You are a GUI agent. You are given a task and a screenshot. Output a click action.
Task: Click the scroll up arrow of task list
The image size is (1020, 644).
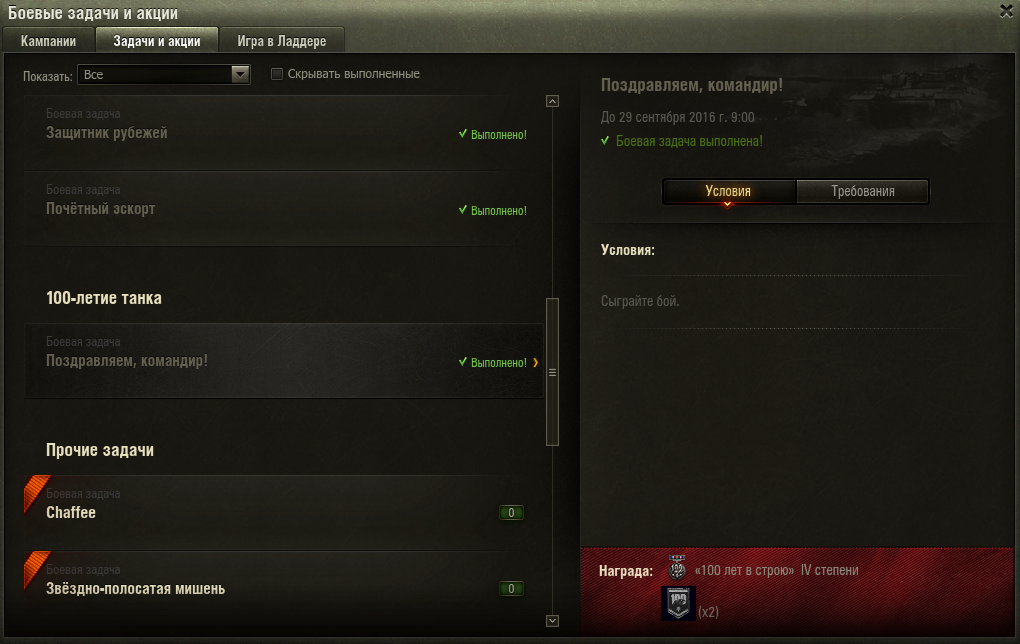tap(552, 101)
